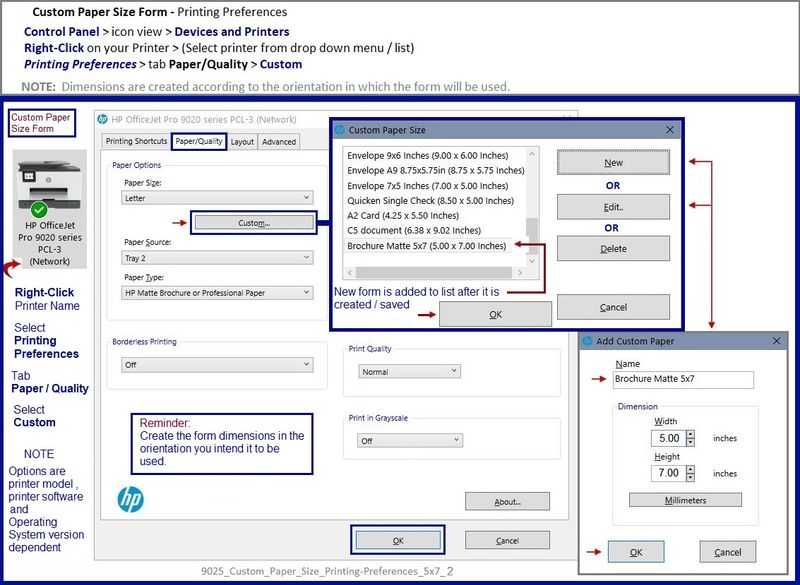Open the Advanced tab
Screen dimensions: 800x585
pyautogui.click(x=279, y=142)
